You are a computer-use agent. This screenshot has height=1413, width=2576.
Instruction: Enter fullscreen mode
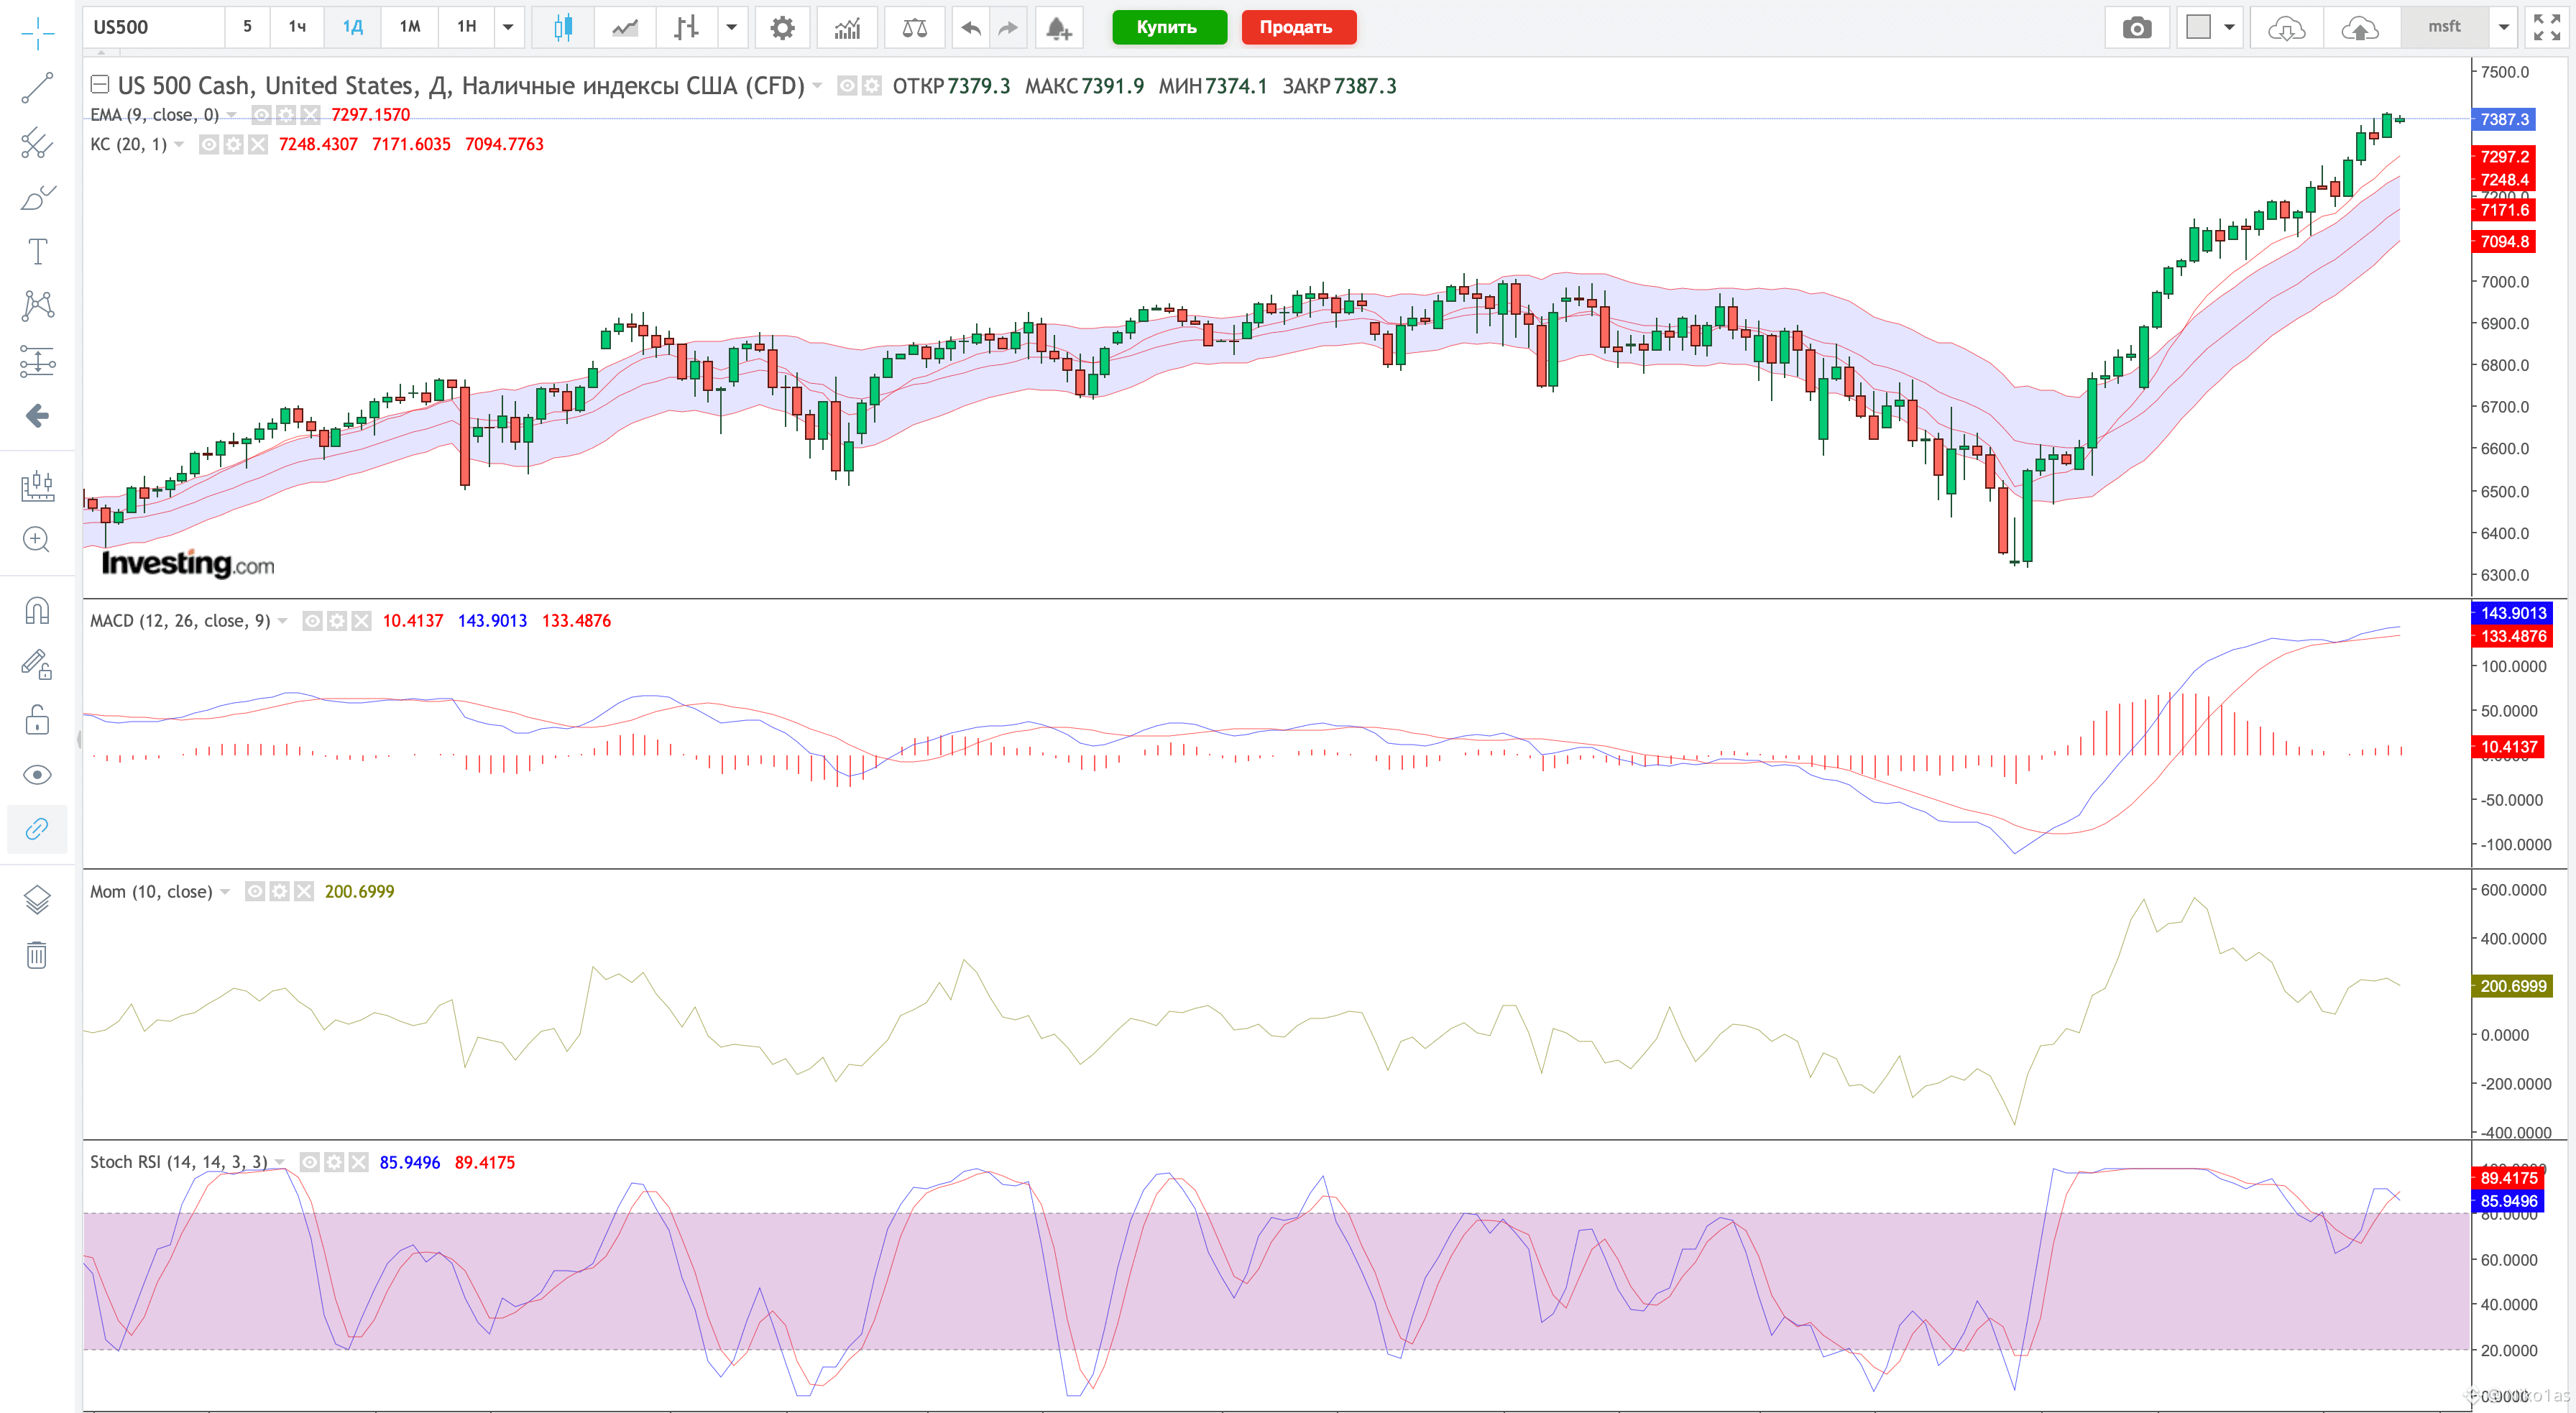pos(2547,27)
